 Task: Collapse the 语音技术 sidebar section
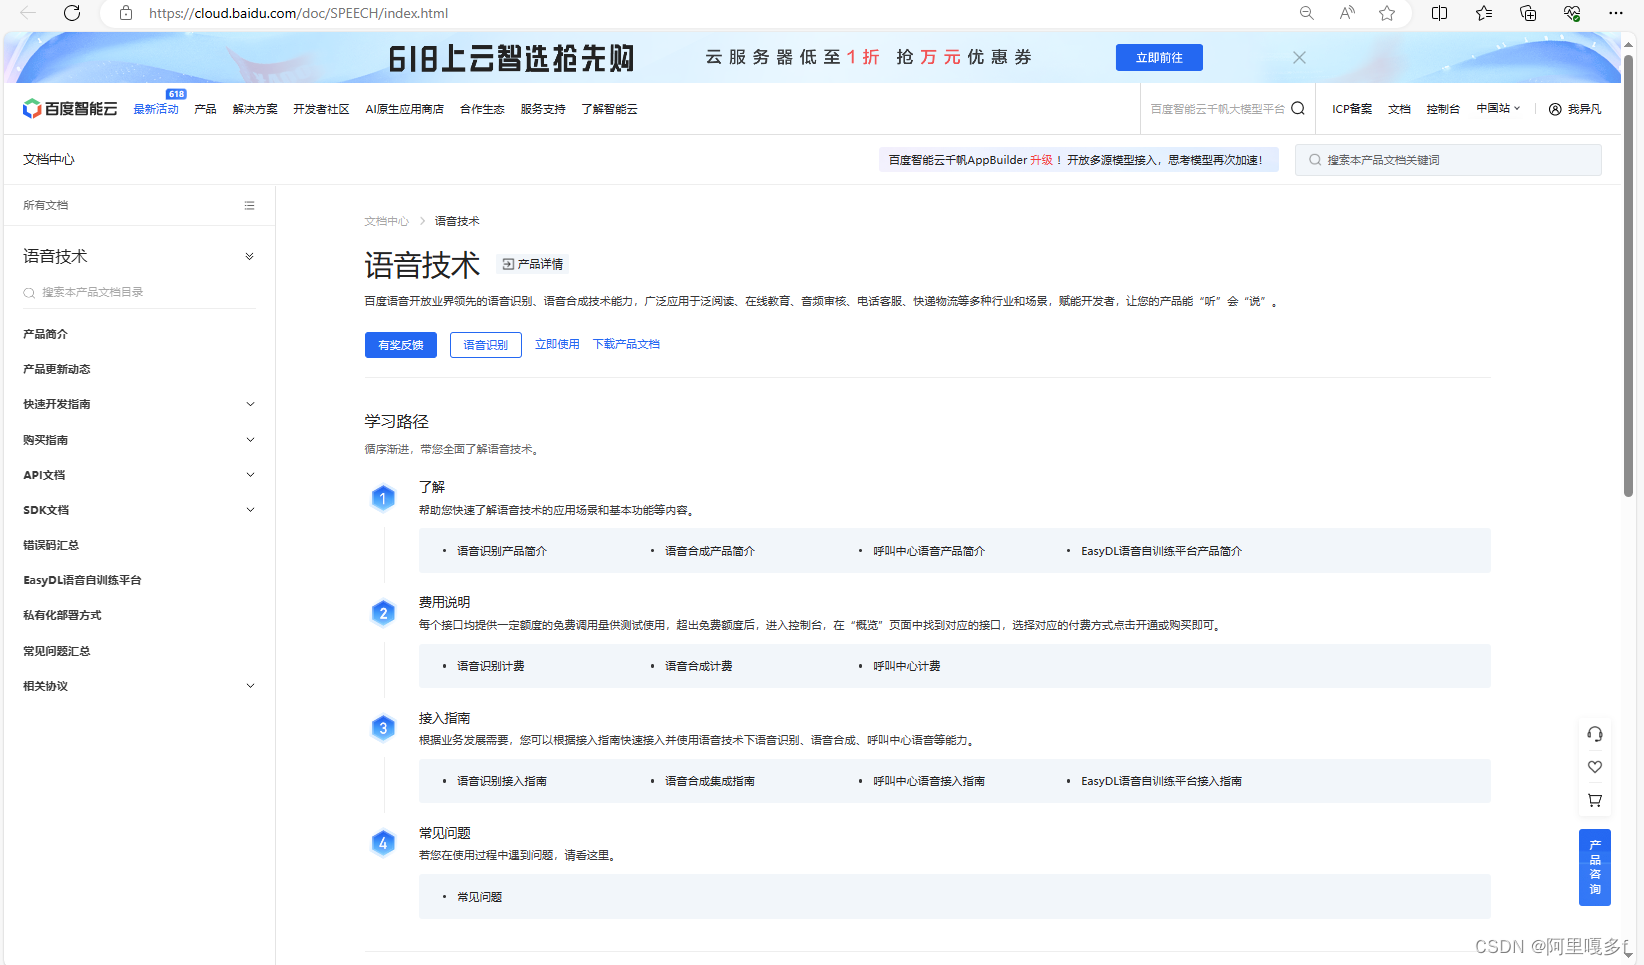[x=250, y=256]
